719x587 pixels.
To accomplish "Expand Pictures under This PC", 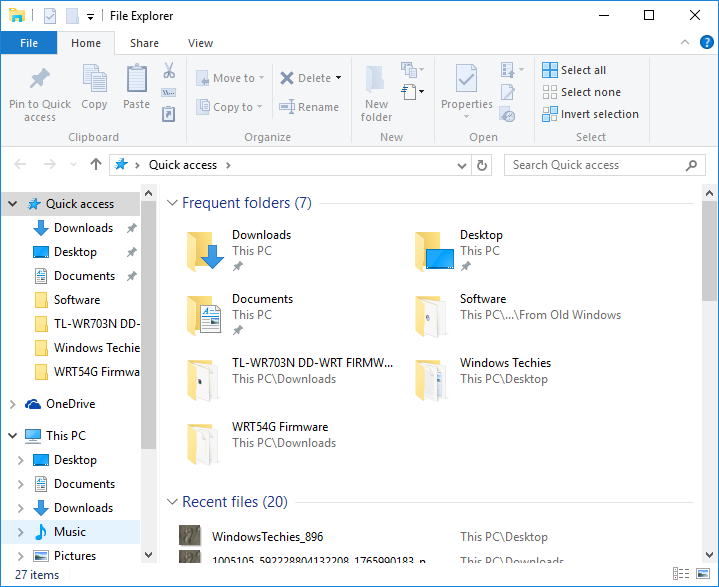I will [x=21, y=556].
